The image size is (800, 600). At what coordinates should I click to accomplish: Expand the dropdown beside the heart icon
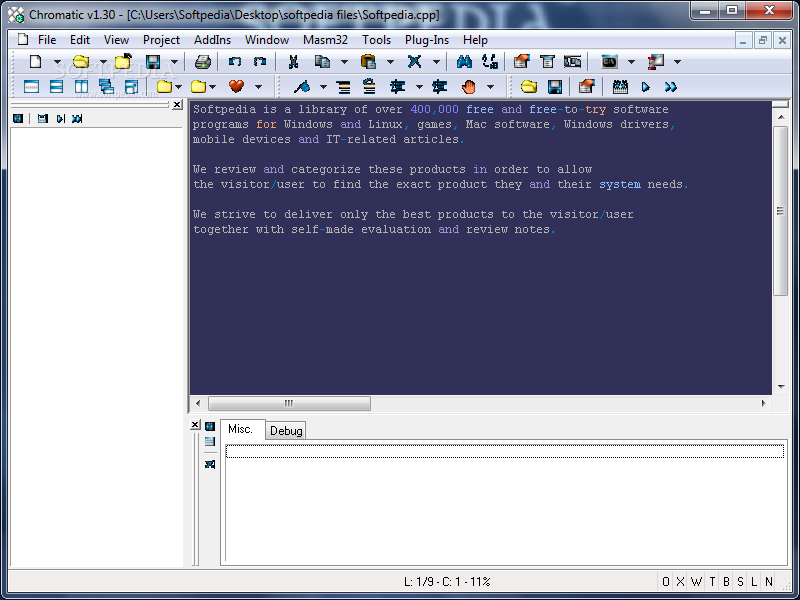[259, 87]
